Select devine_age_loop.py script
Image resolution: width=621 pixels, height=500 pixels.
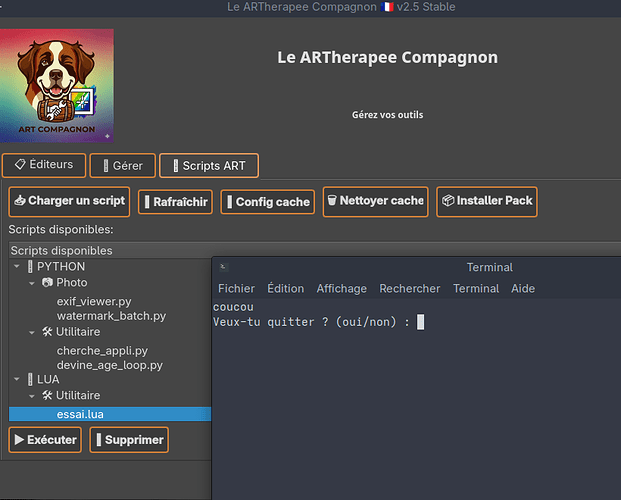coord(110,365)
